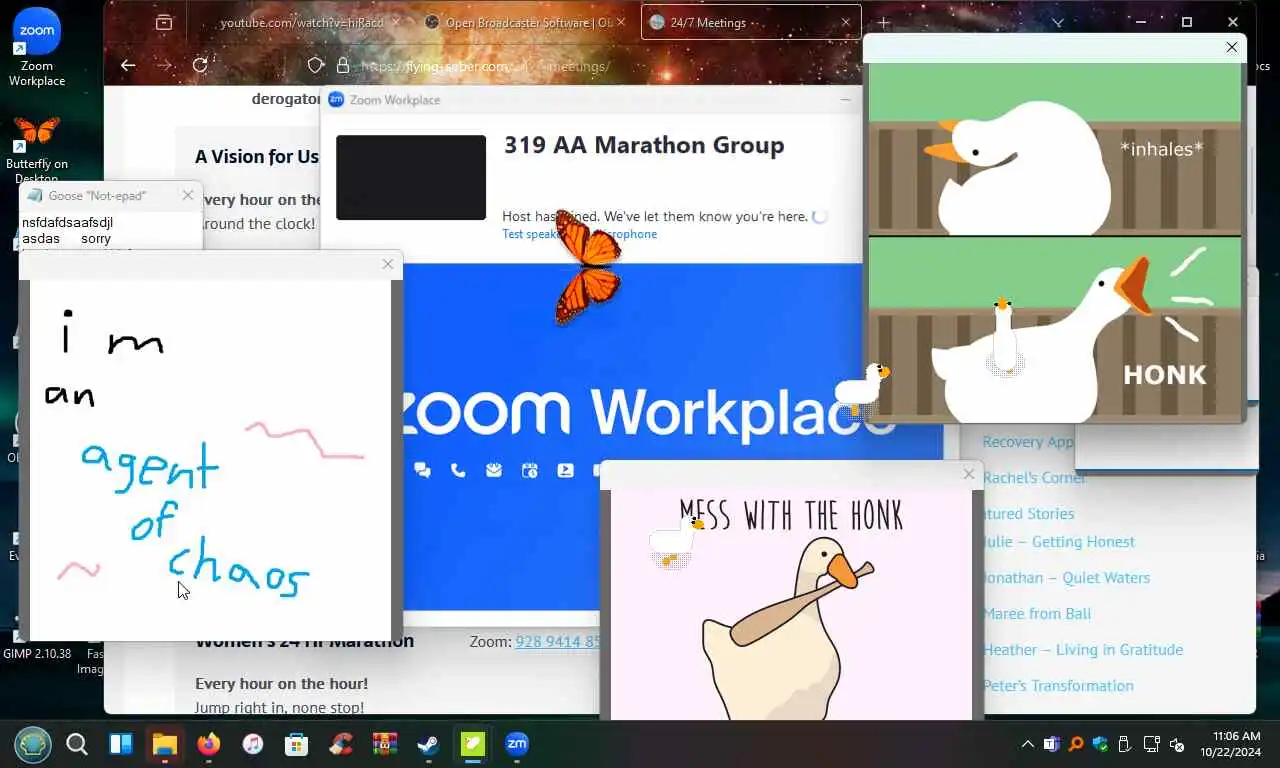The image size is (1280, 768).
Task: Click the shield tracking protection icon
Action: point(316,65)
